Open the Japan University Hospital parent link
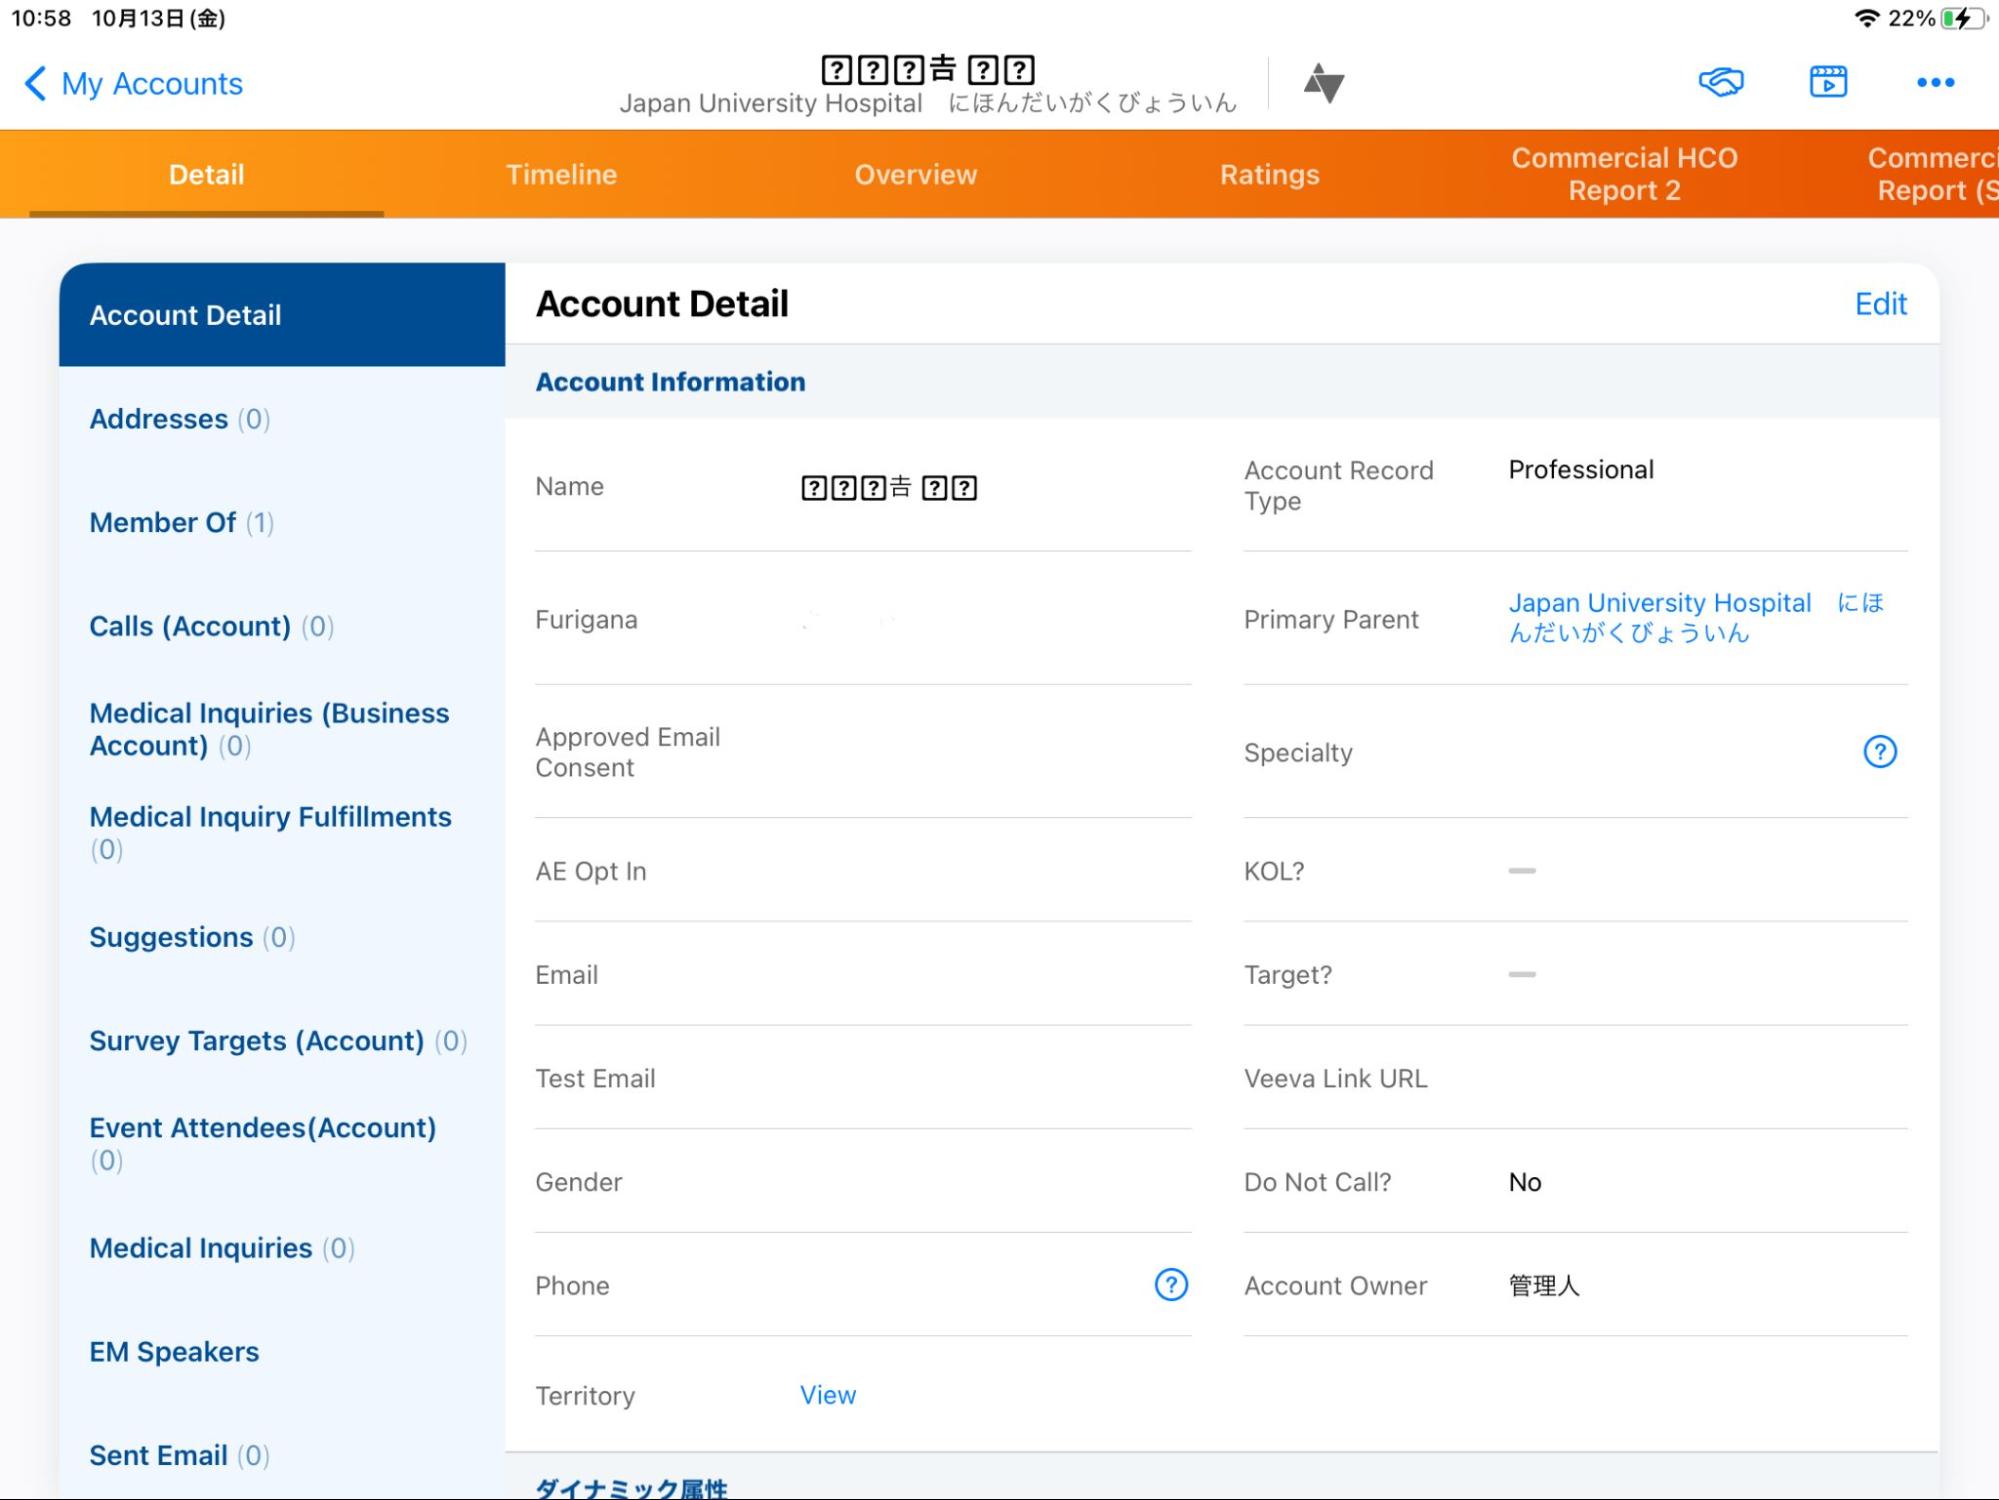Image resolution: width=1999 pixels, height=1500 pixels. (1659, 604)
